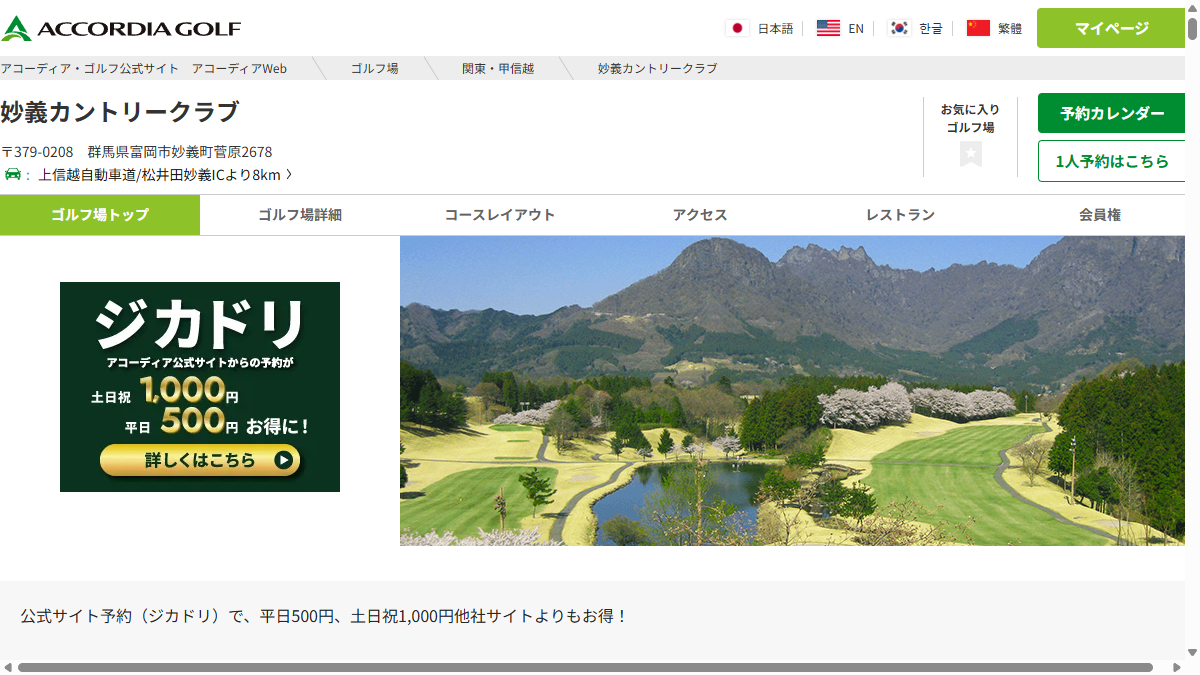This screenshot has height=675, width=1200.
Task: Click the China flag icon
Action: pyautogui.click(x=978, y=28)
